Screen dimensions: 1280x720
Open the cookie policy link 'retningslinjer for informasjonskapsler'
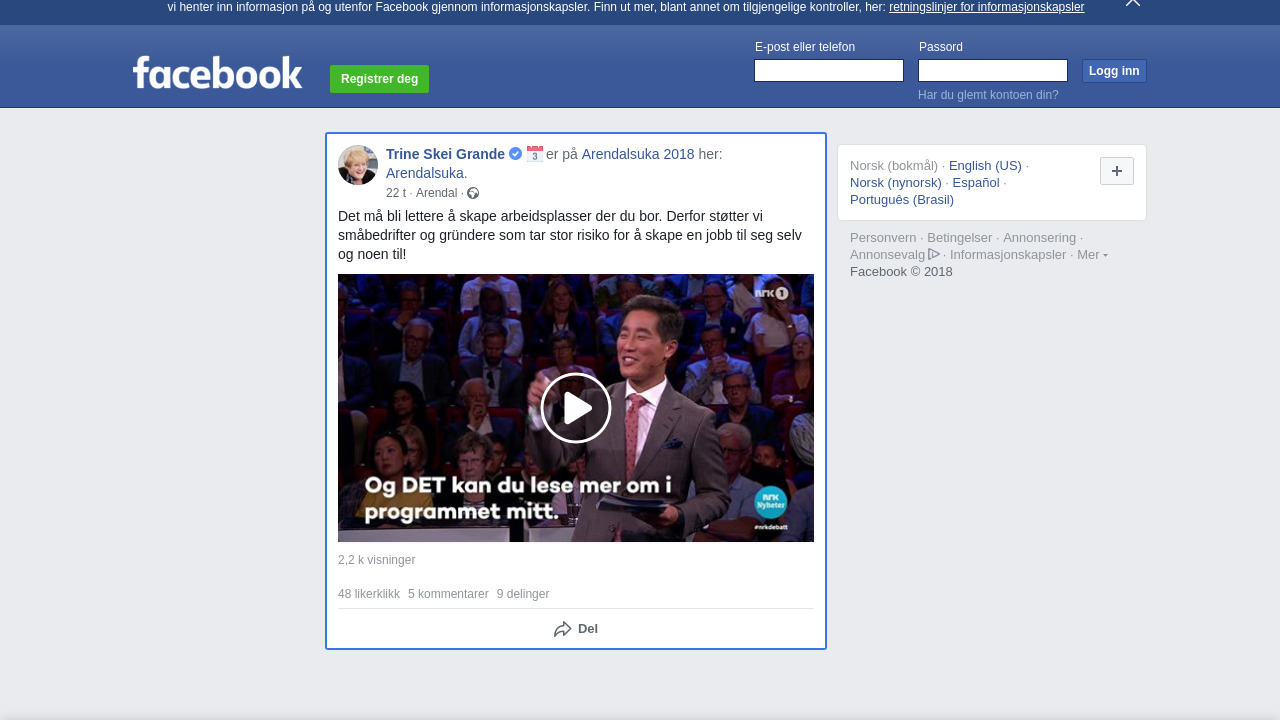(986, 7)
